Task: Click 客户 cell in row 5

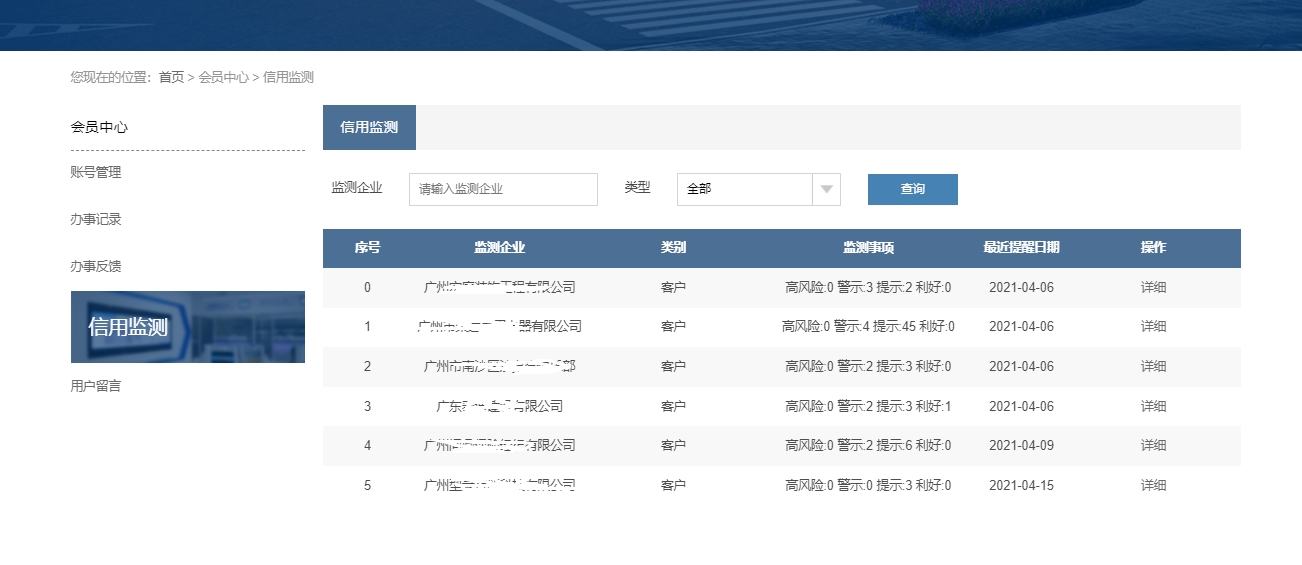Action: (673, 485)
